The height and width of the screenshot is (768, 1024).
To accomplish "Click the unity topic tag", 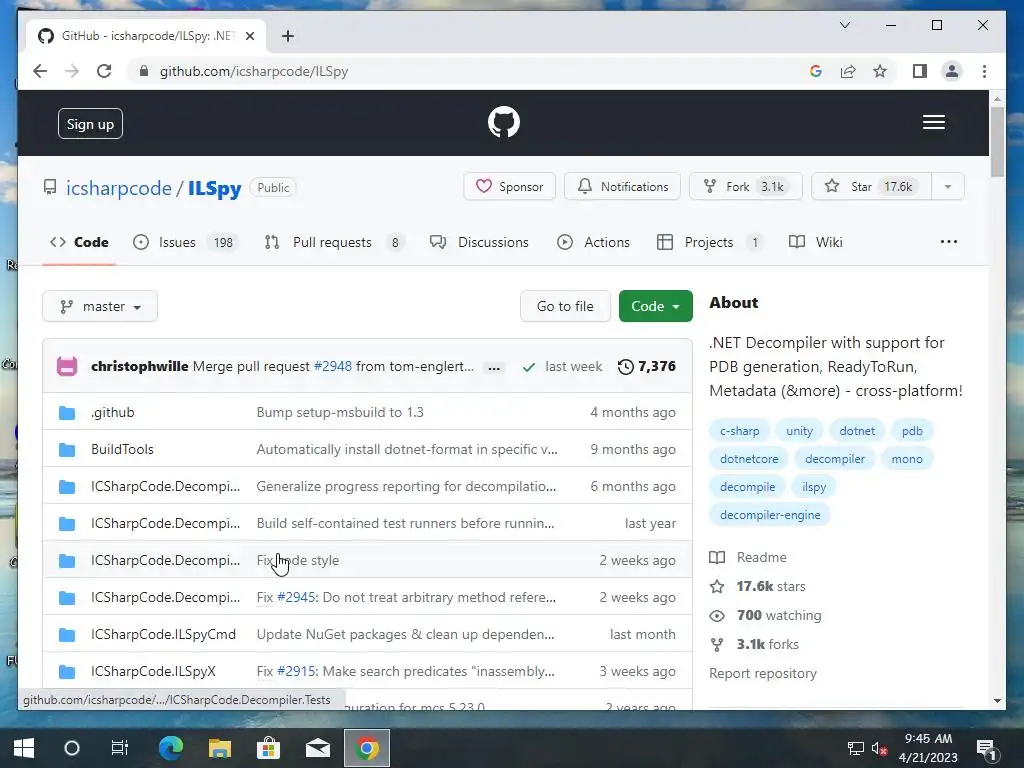I will 799,431.
